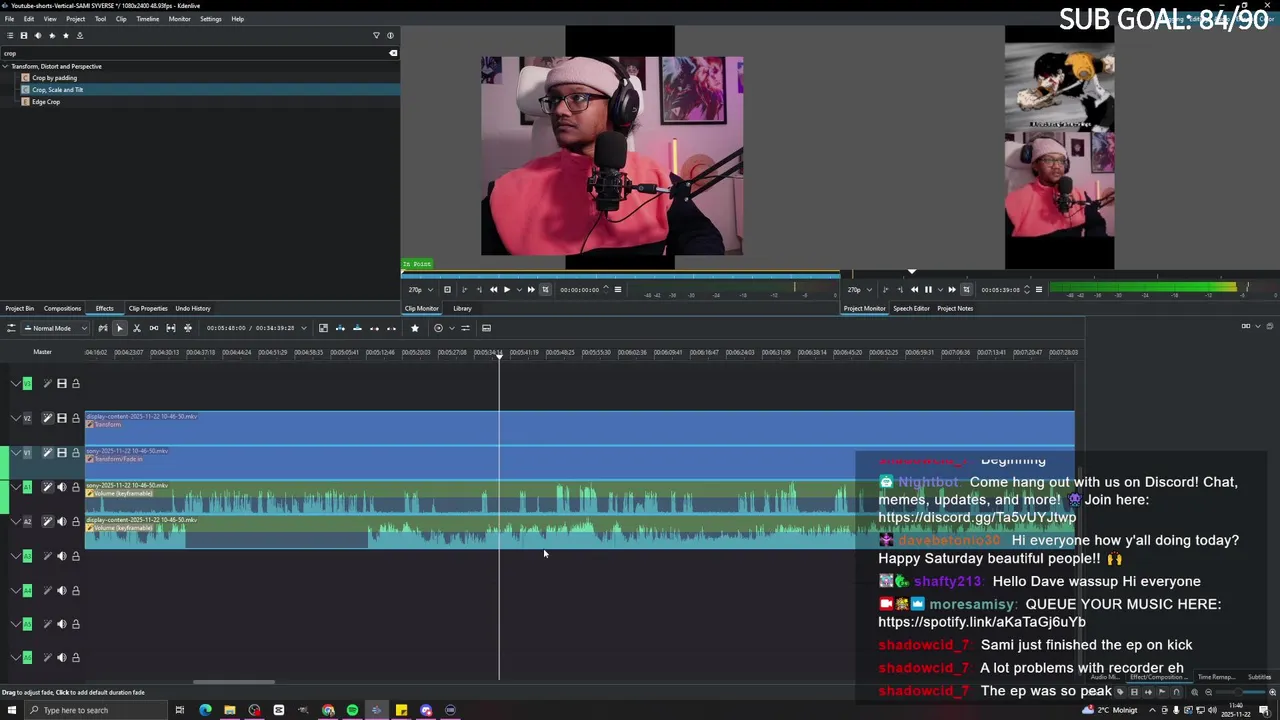Mute audio track A3

[61, 556]
